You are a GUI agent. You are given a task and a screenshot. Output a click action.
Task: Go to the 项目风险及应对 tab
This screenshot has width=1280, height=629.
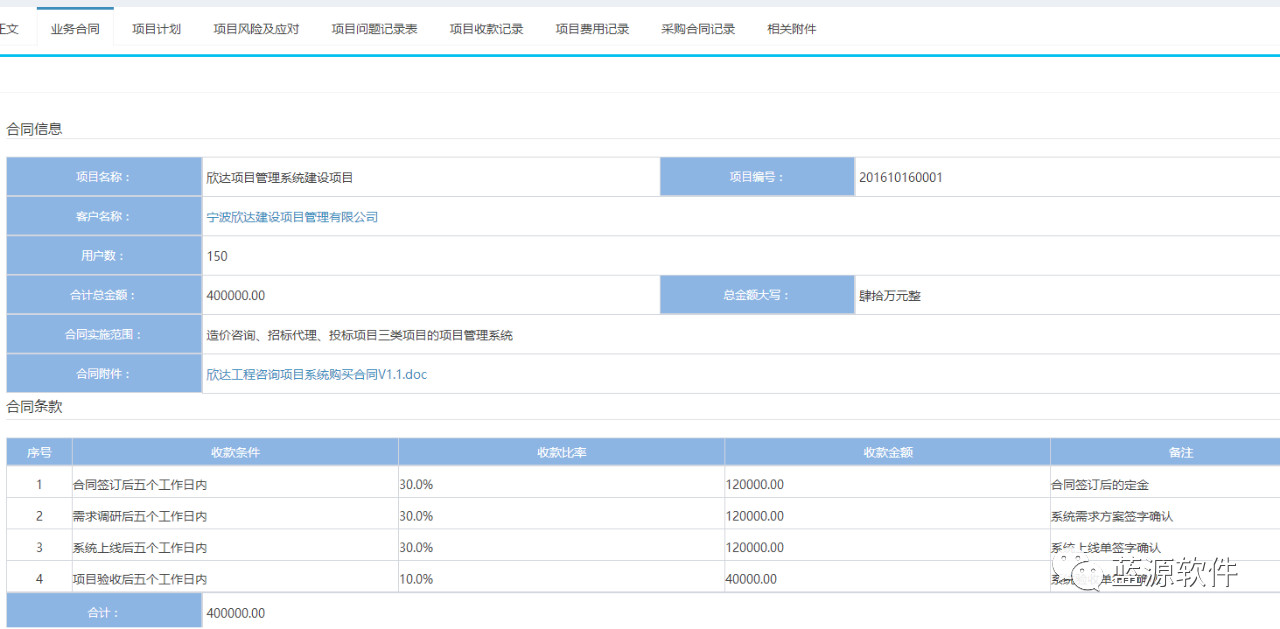(x=256, y=29)
